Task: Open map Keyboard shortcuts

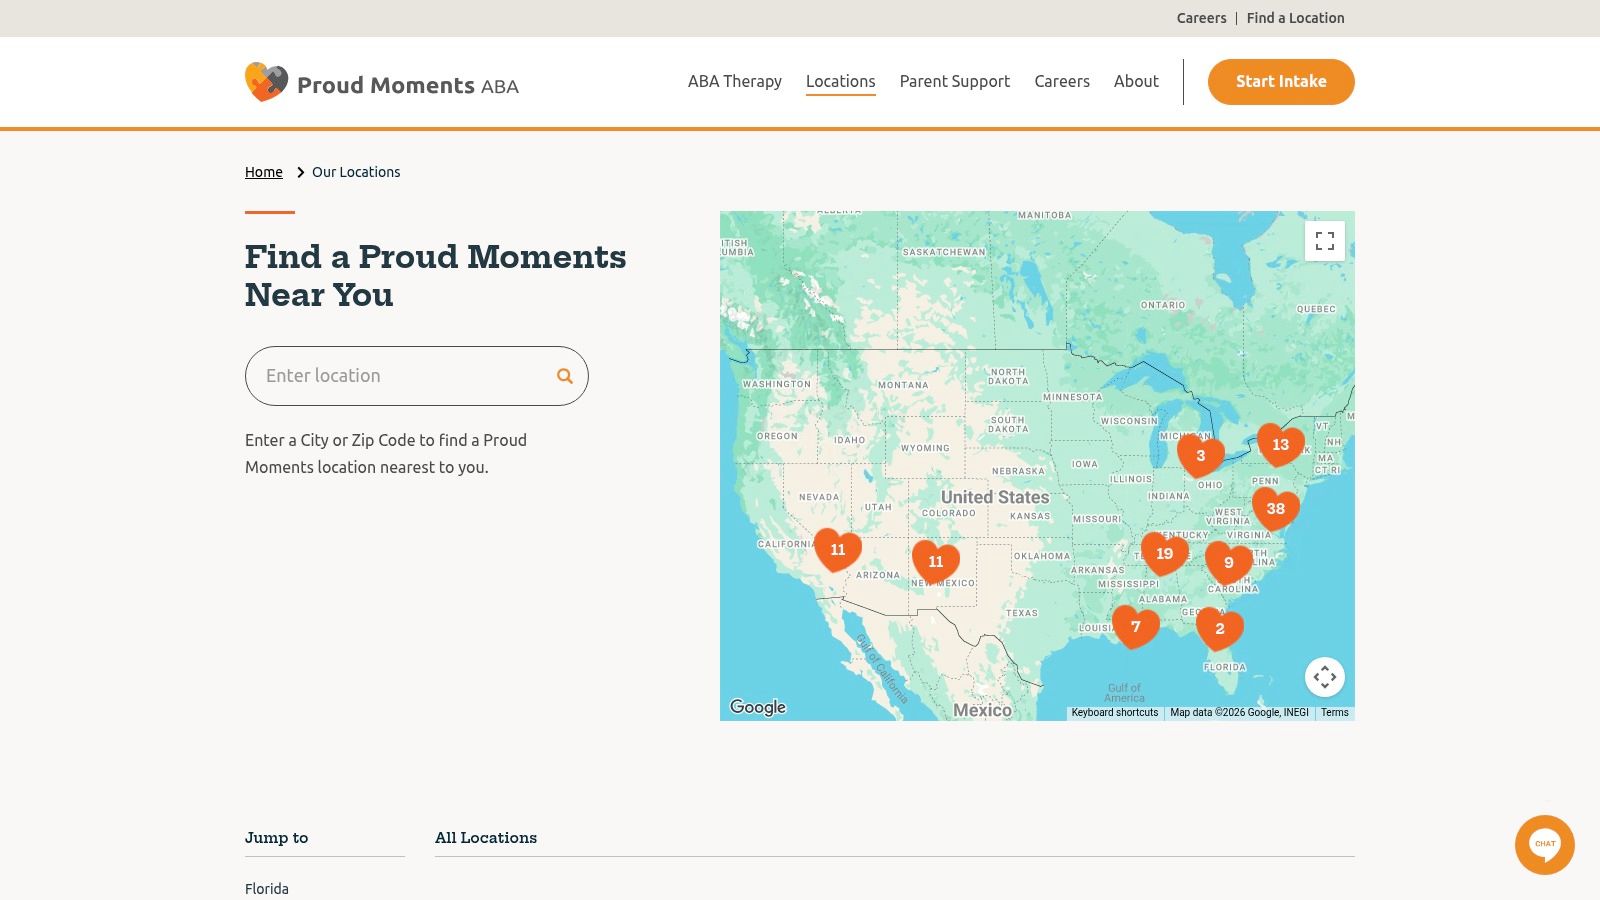Action: point(1115,713)
